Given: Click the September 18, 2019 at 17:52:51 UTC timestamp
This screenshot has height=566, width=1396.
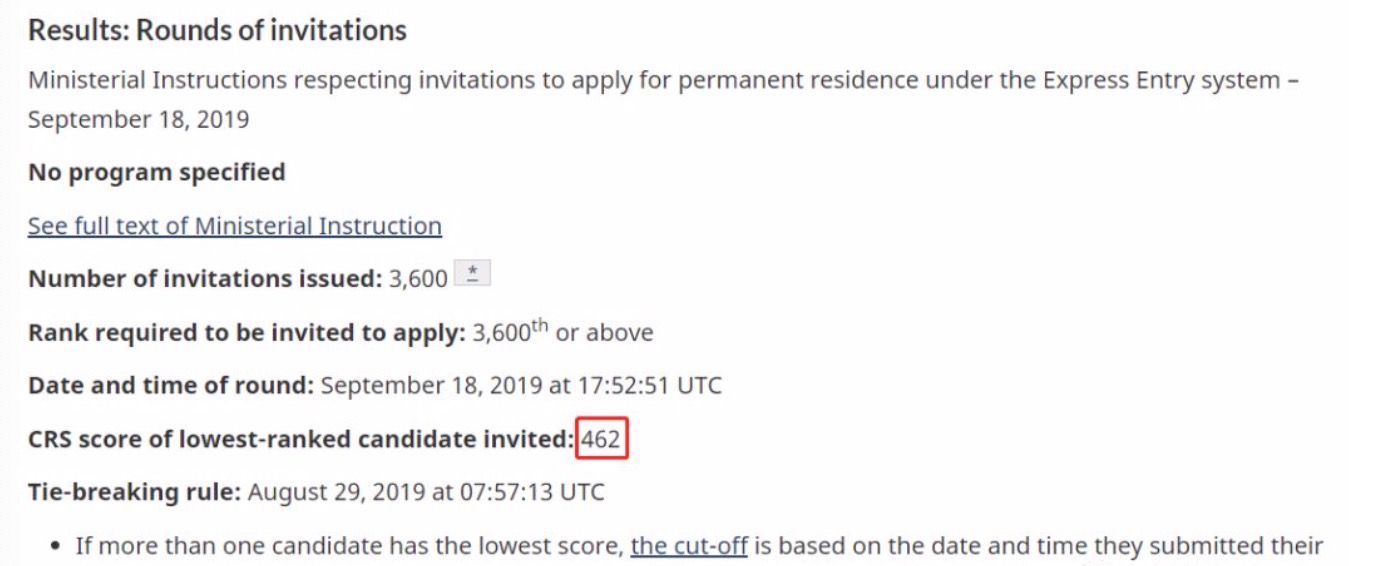Looking at the screenshot, I should coord(521,385).
